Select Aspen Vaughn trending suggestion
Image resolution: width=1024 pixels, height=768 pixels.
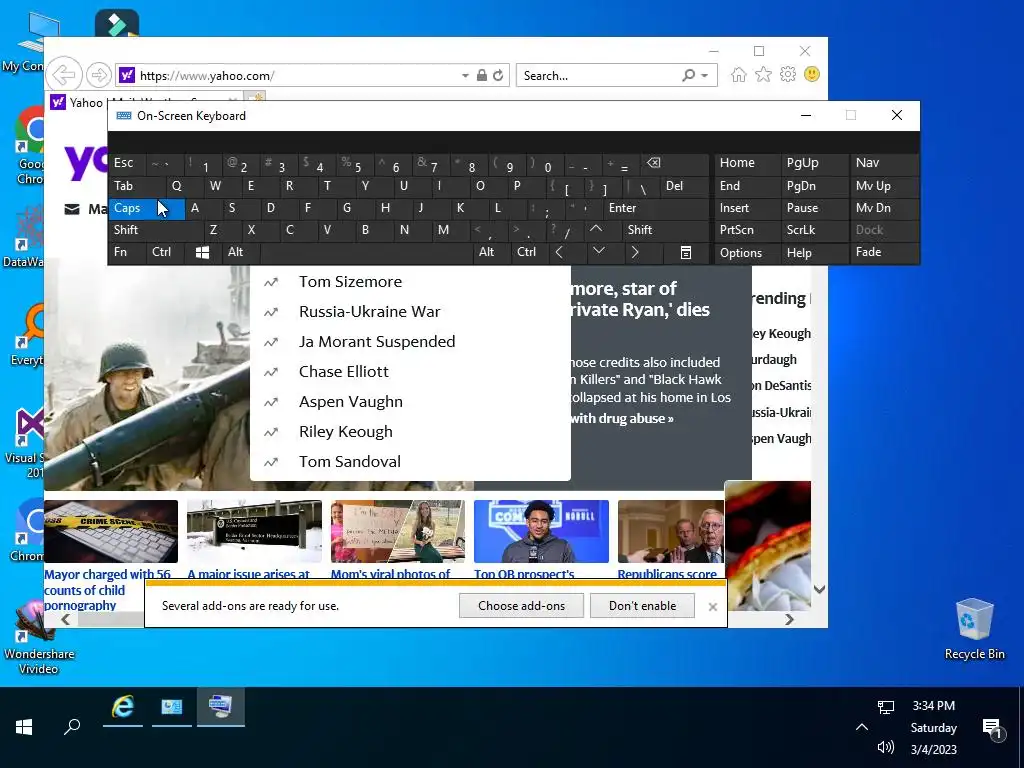click(x=410, y=402)
